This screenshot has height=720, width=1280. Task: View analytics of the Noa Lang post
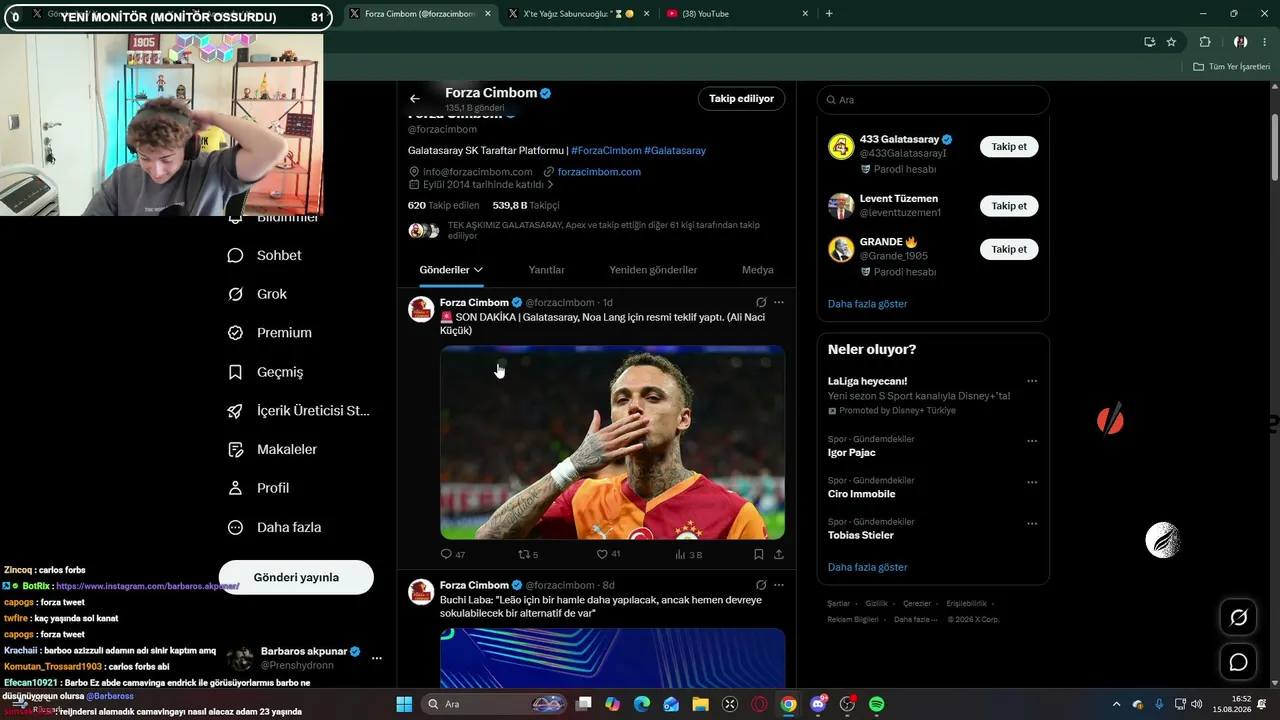[x=689, y=554]
